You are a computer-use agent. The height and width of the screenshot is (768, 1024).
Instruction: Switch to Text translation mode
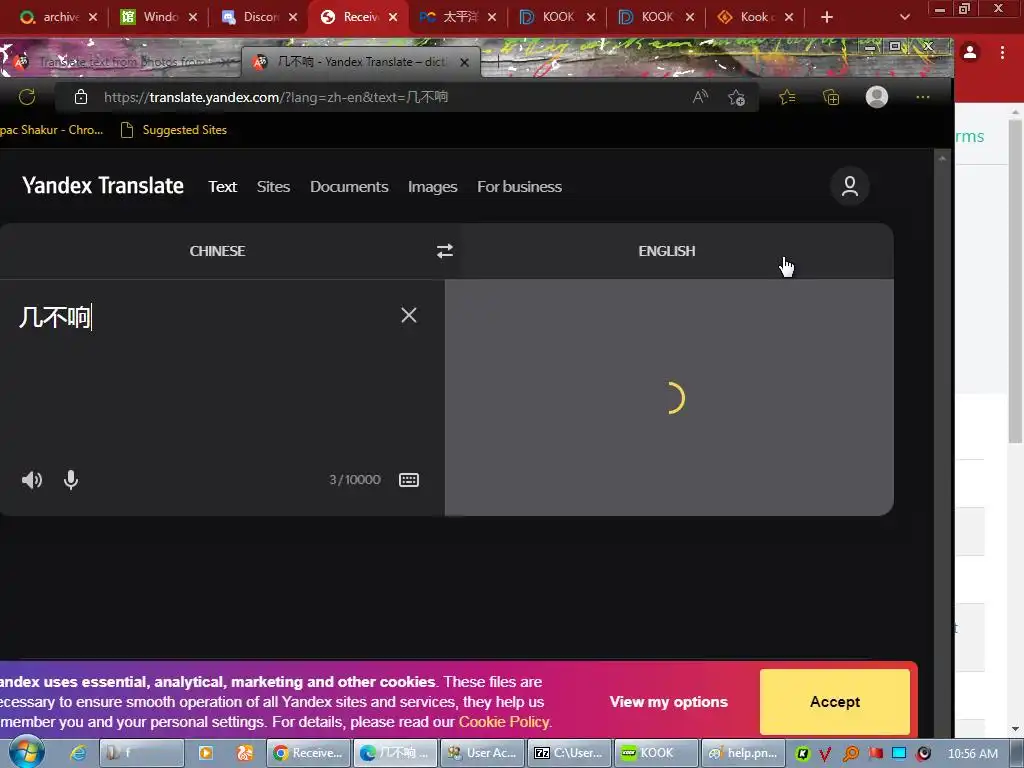[222, 187]
